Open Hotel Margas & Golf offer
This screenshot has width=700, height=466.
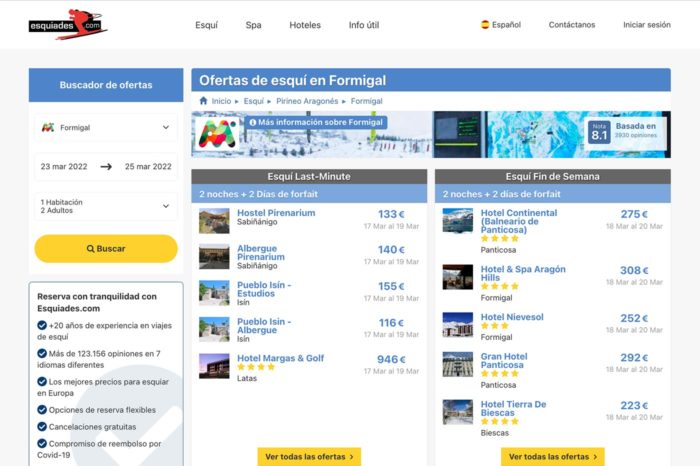pyautogui.click(x=280, y=358)
